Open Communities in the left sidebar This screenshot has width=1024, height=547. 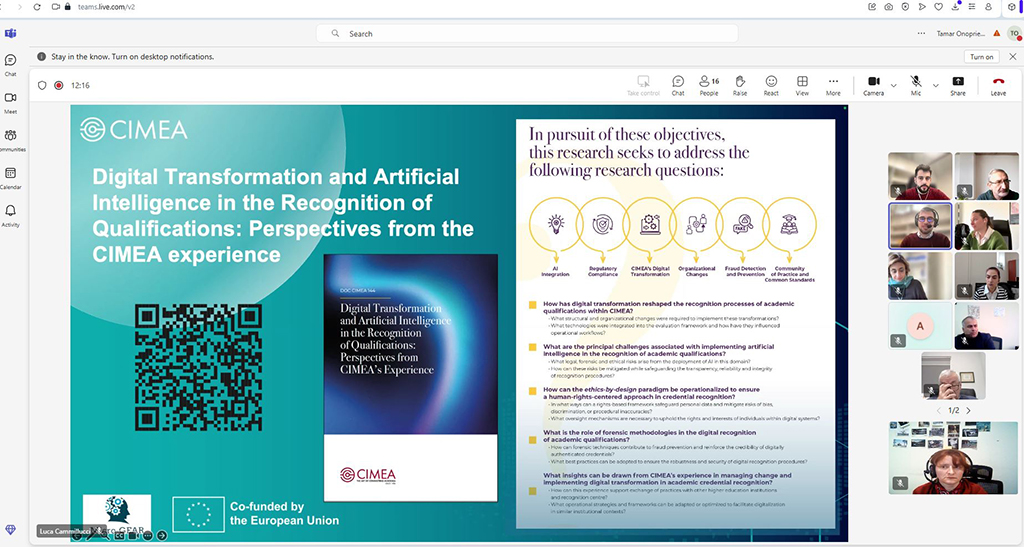(10, 138)
